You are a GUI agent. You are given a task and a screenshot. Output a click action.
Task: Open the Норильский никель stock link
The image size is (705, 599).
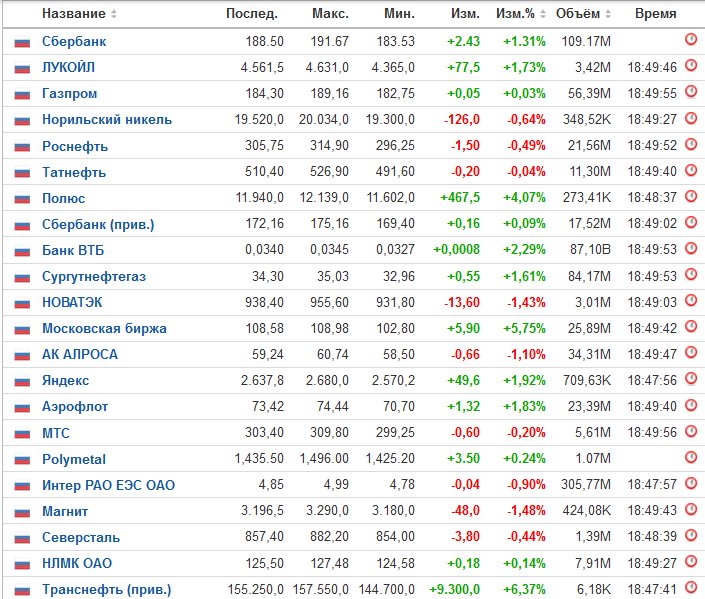107,120
